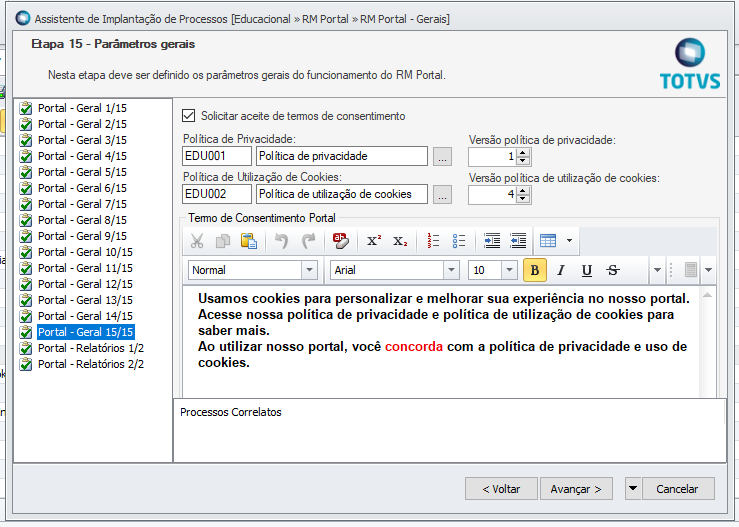Click the Processos Correlatos panel label

point(230,412)
